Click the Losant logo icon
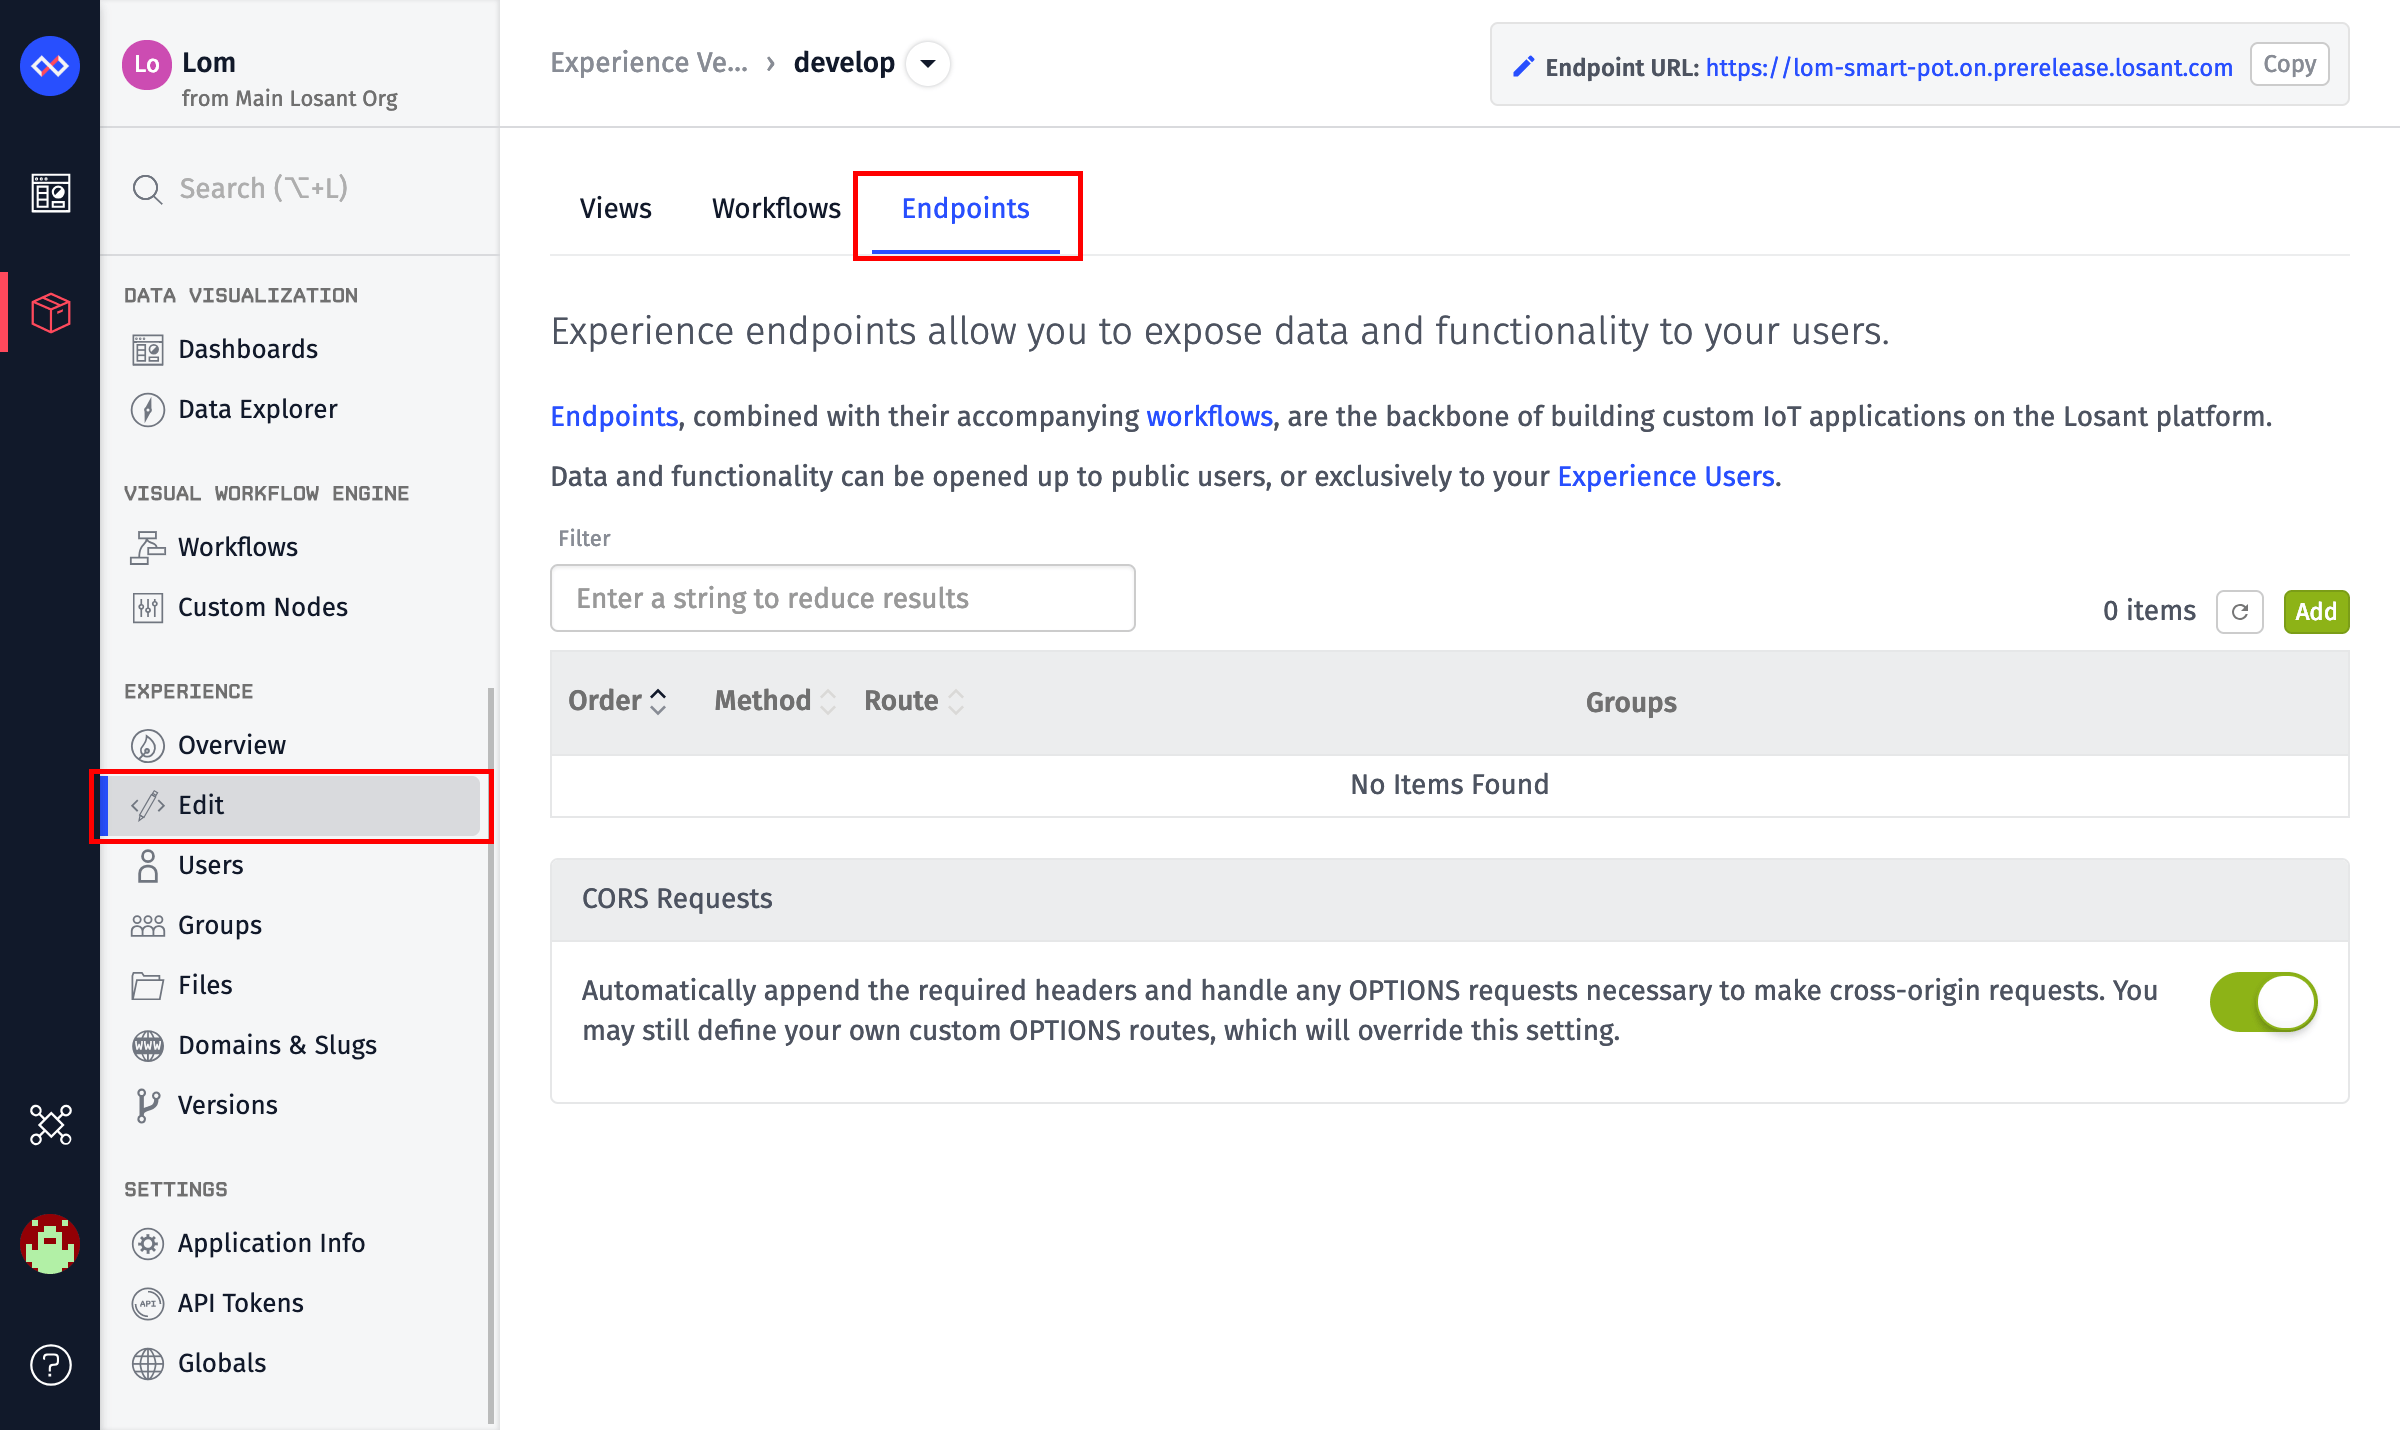This screenshot has width=2400, height=1430. coord(50,66)
